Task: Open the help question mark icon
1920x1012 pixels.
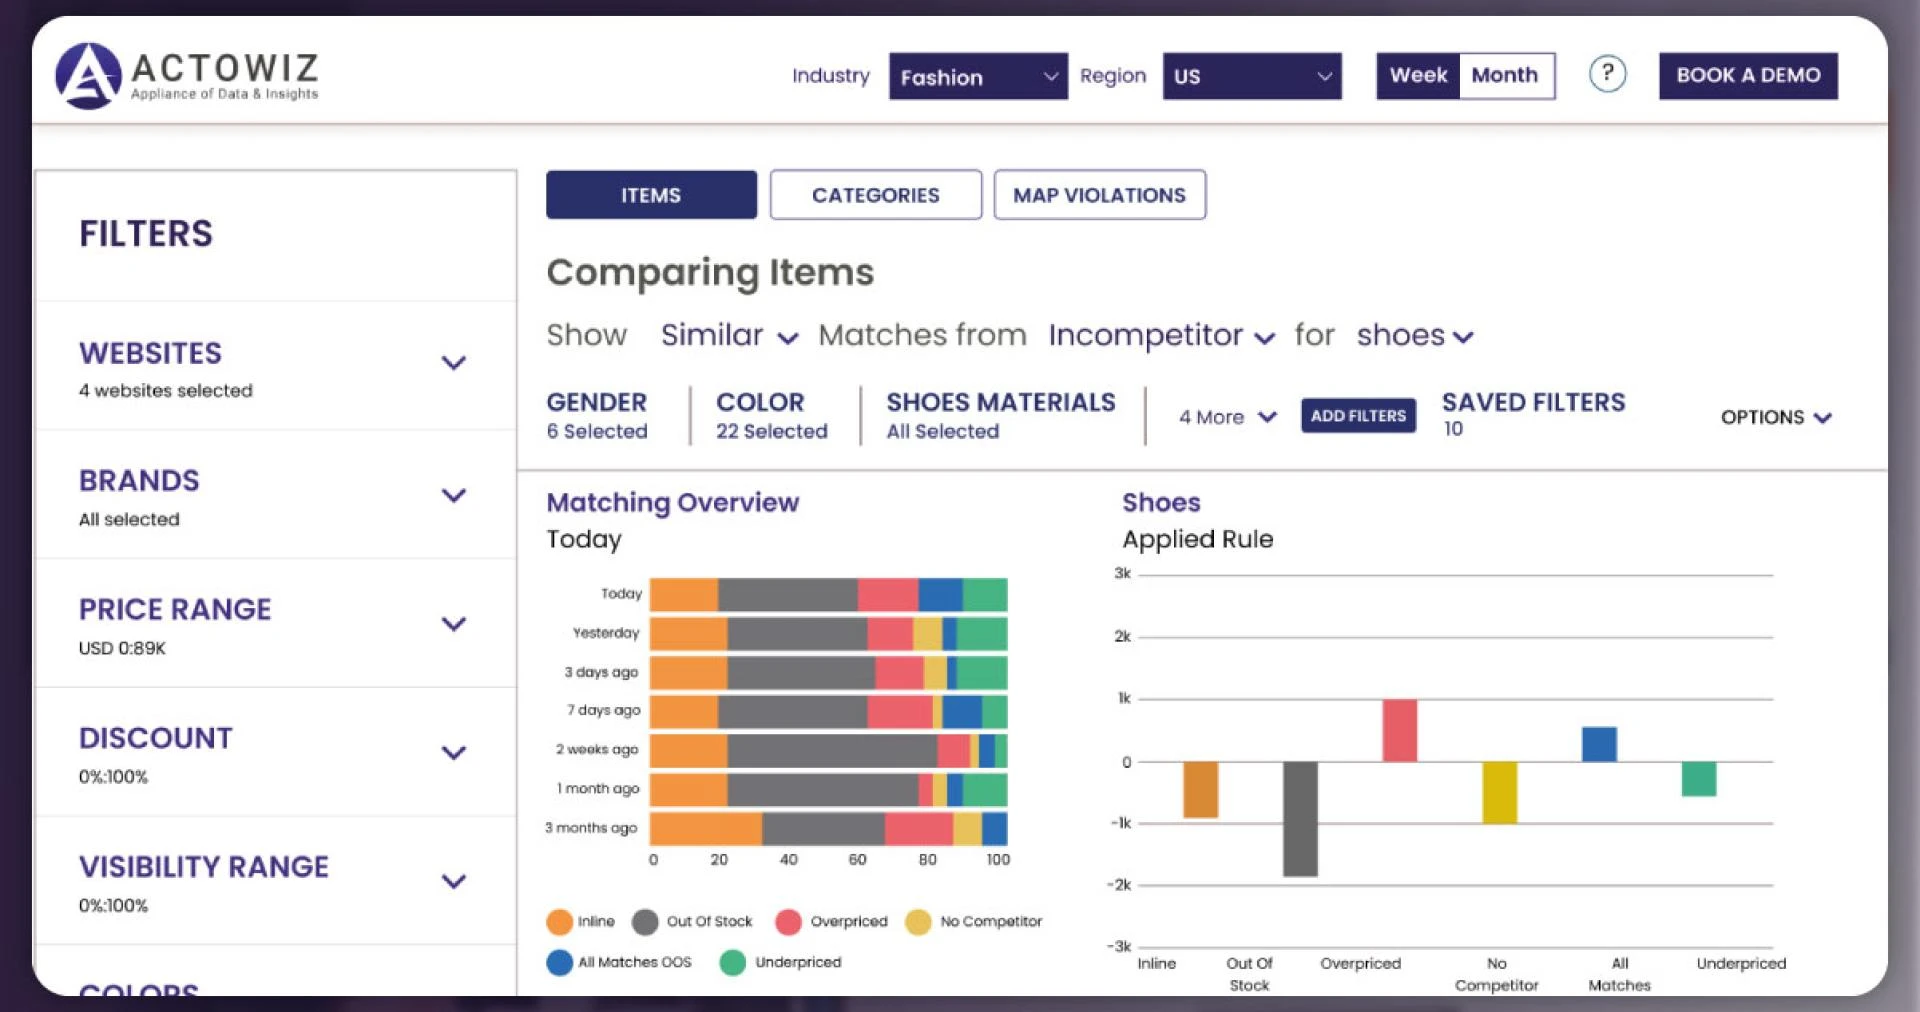Action: click(1606, 74)
